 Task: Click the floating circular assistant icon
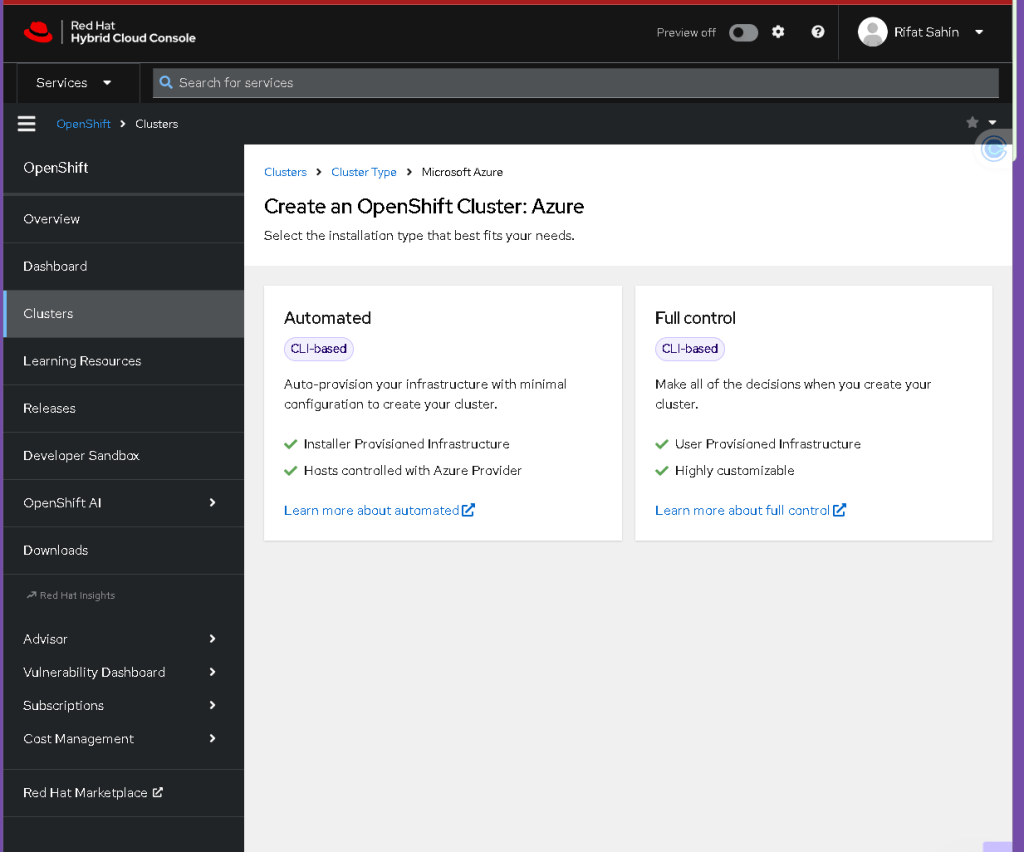[x=993, y=150]
